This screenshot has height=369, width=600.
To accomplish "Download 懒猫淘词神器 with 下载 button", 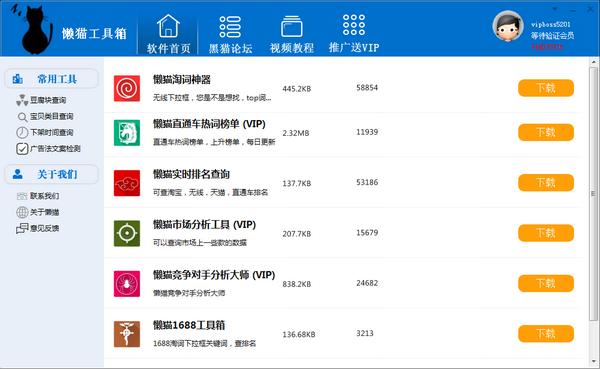I will point(546,88).
